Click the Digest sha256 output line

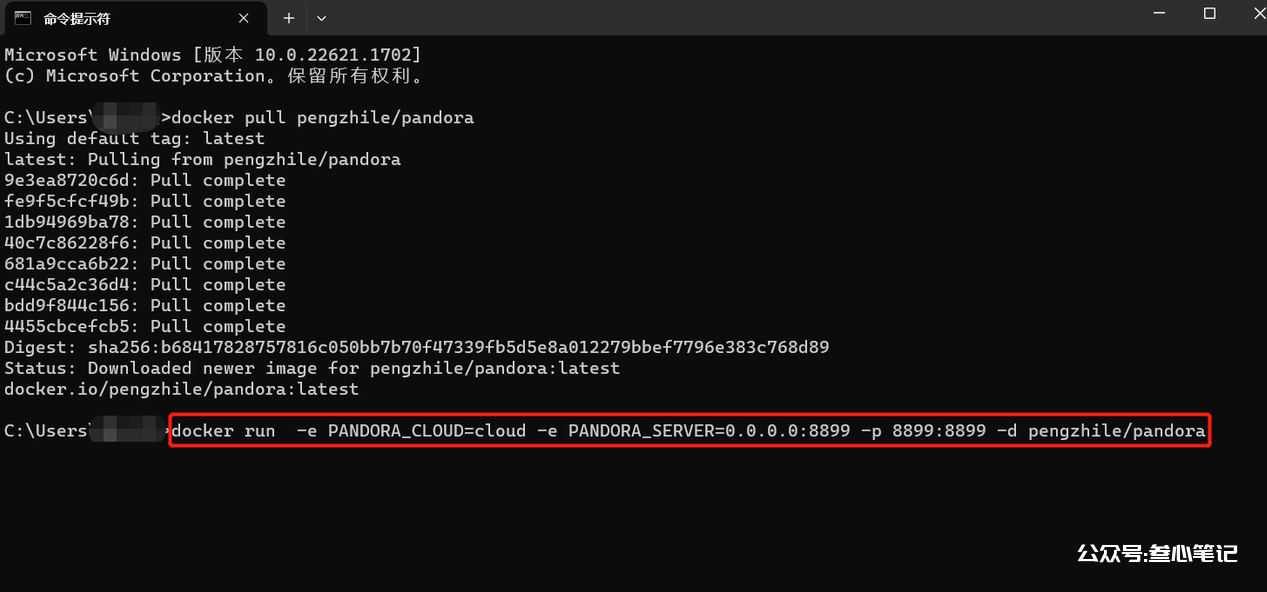click(x=417, y=347)
